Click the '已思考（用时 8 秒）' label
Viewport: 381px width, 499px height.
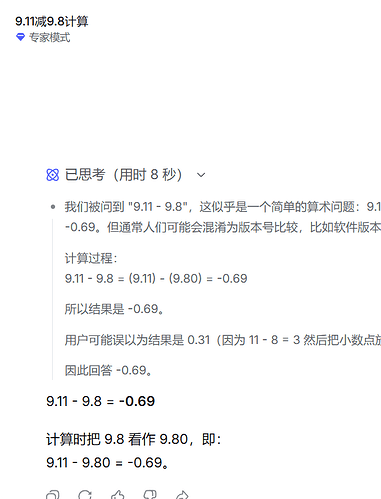123,175
